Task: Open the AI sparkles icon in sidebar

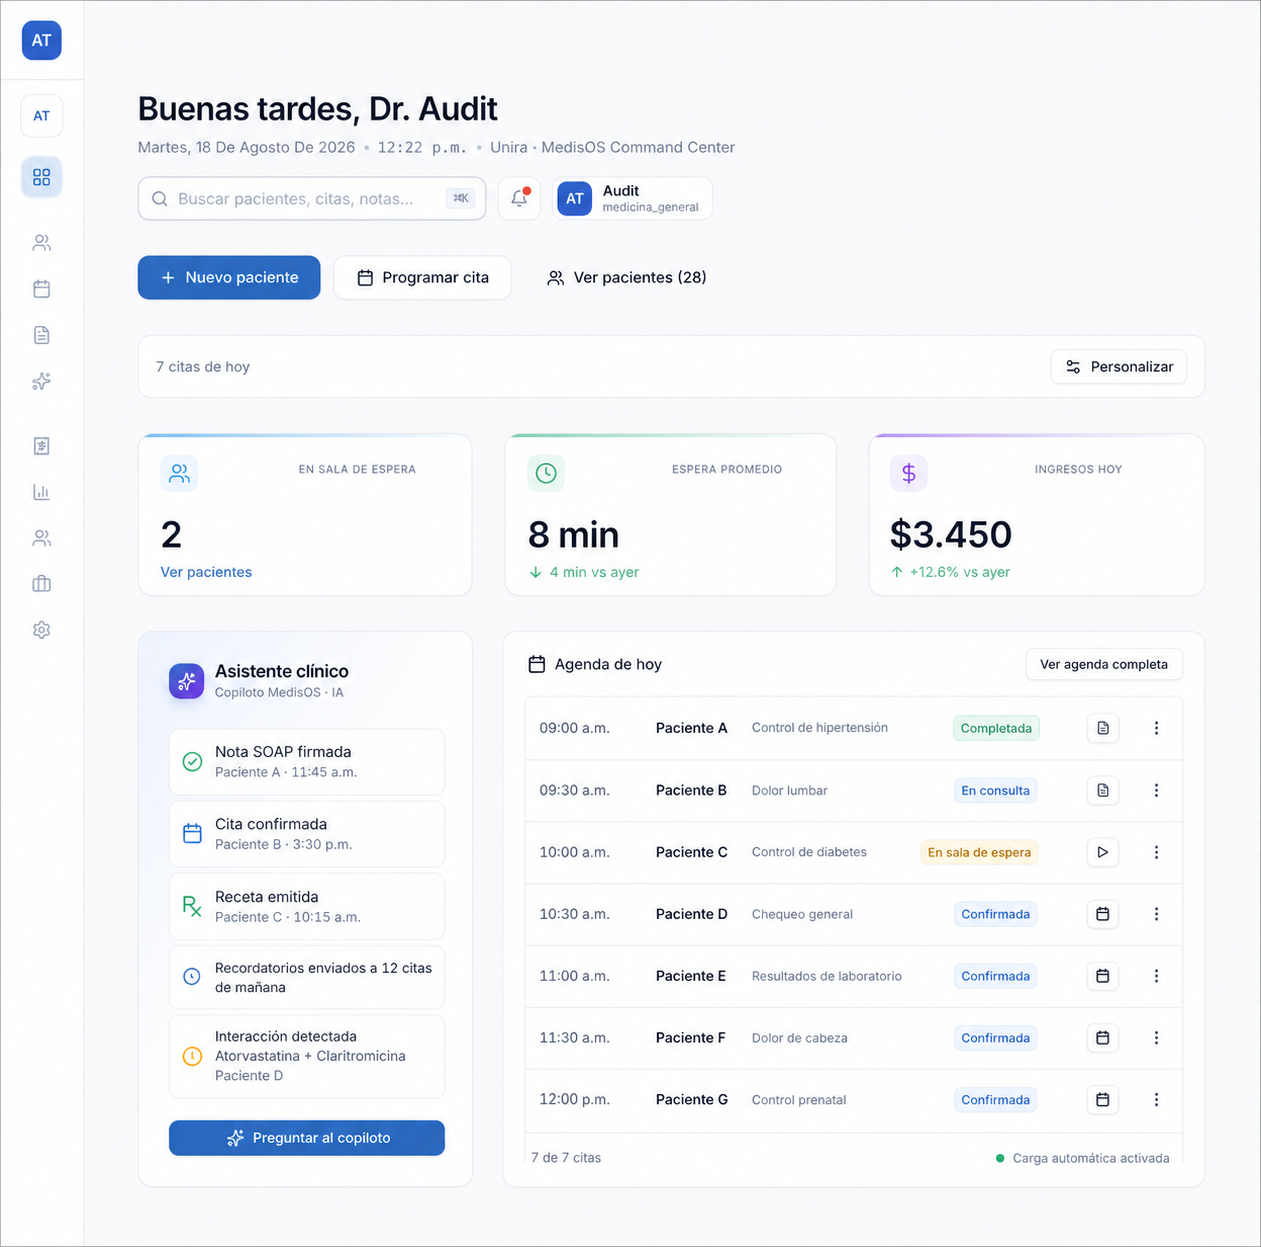Action: tap(41, 381)
